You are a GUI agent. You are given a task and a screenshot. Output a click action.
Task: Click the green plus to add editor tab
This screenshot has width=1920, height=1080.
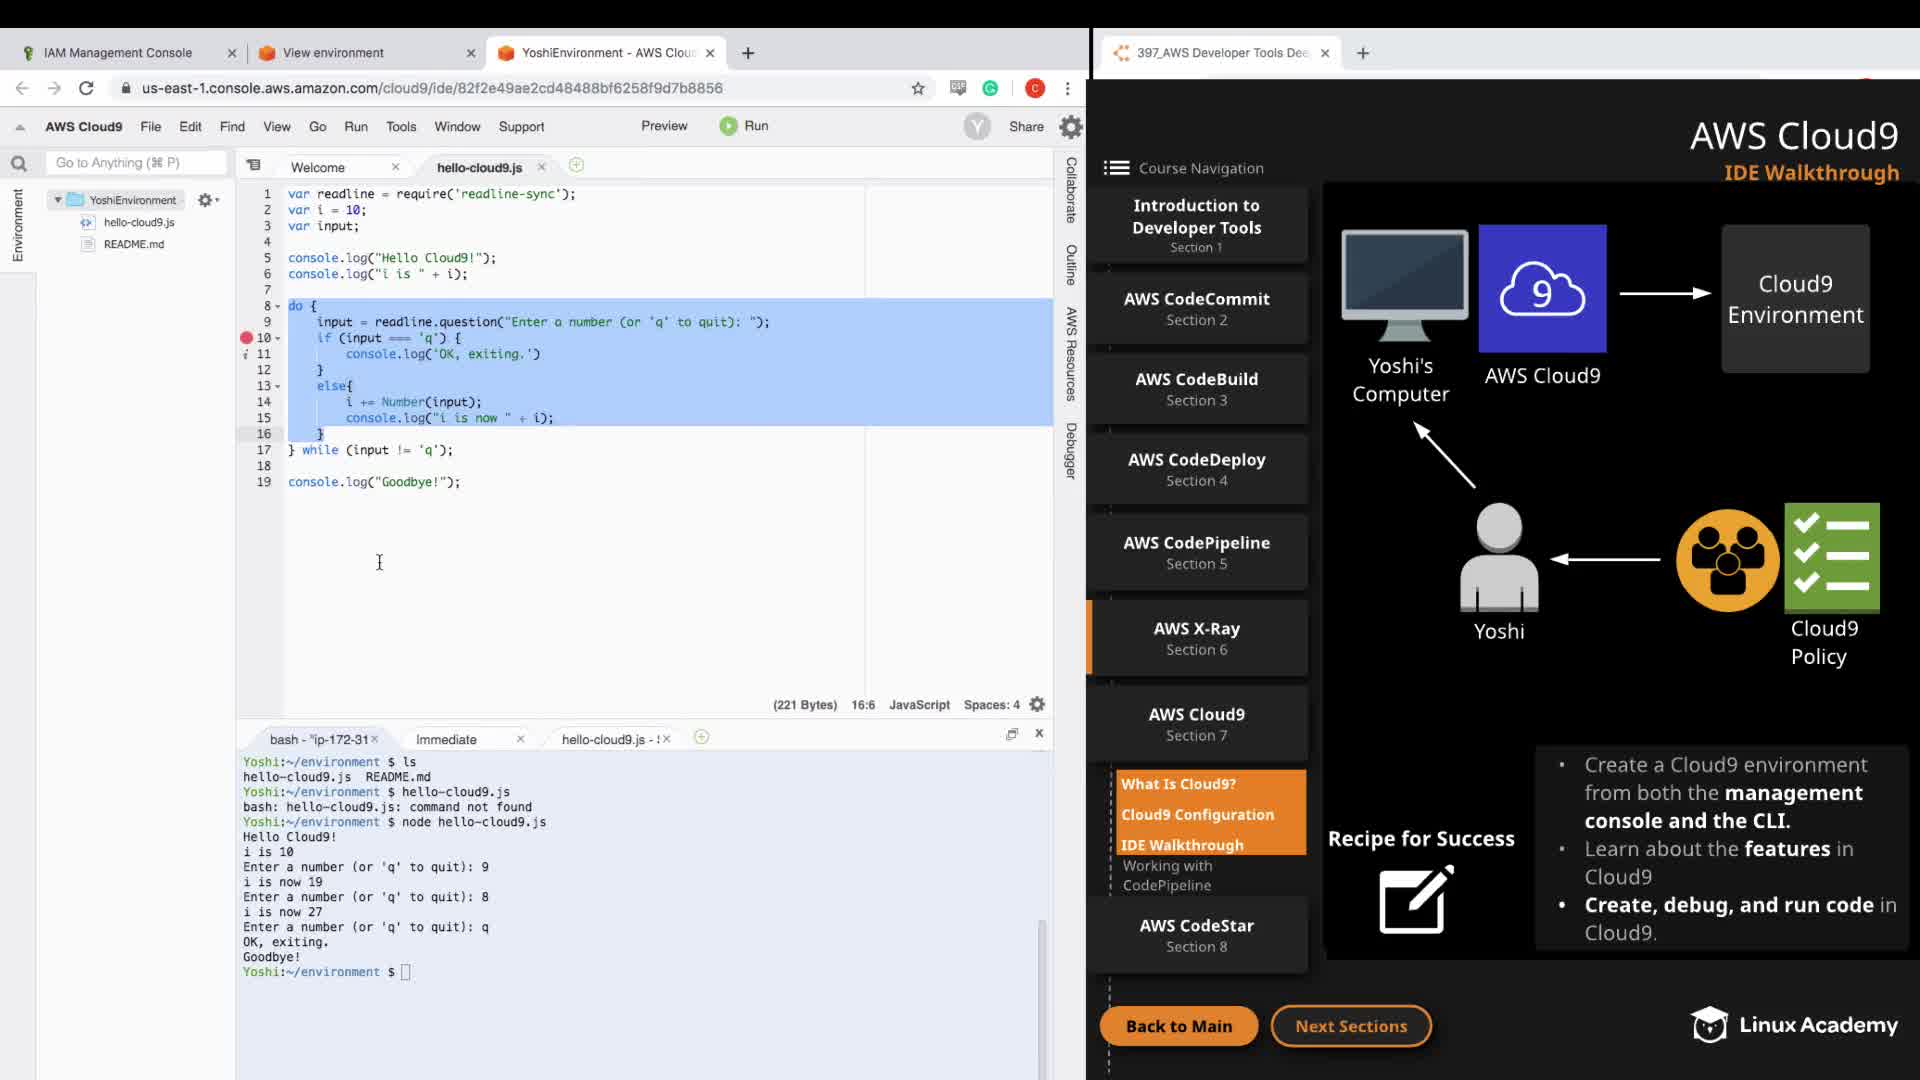tap(576, 165)
